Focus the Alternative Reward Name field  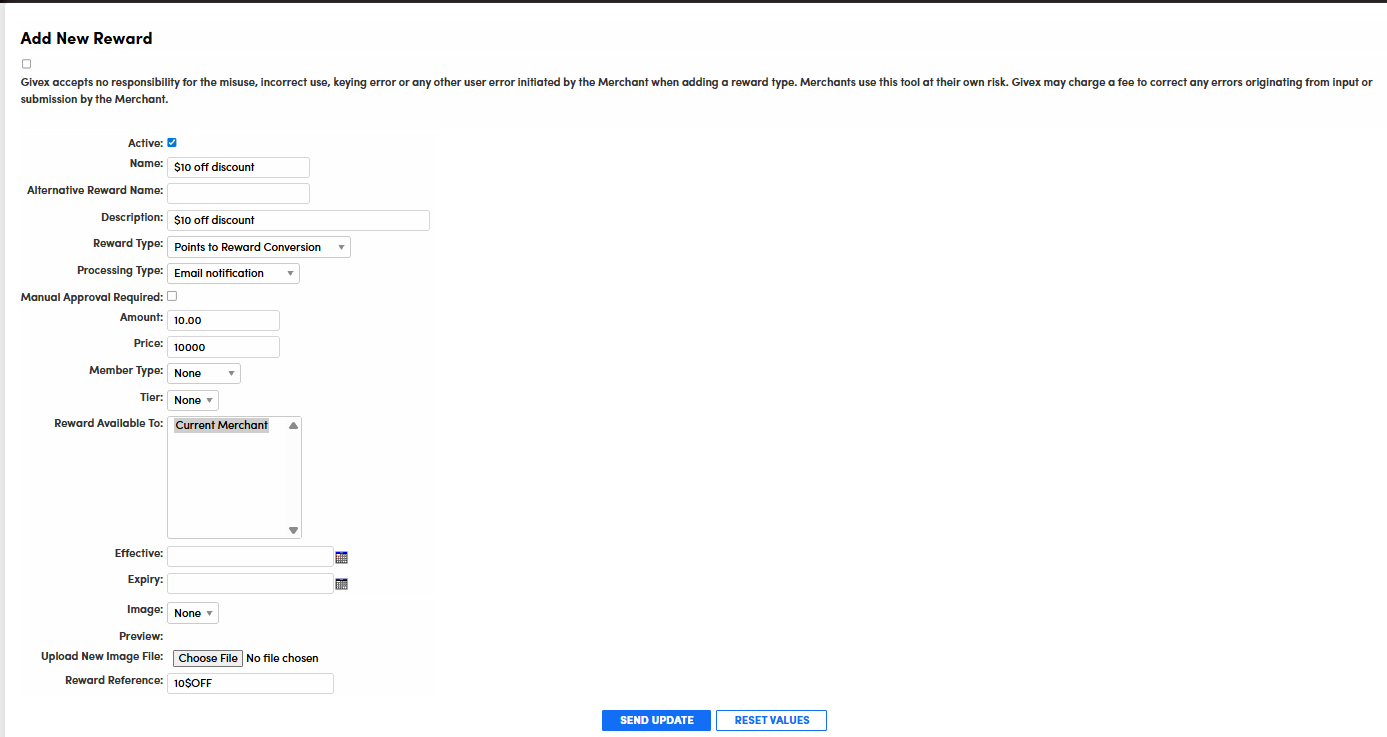tap(238, 193)
